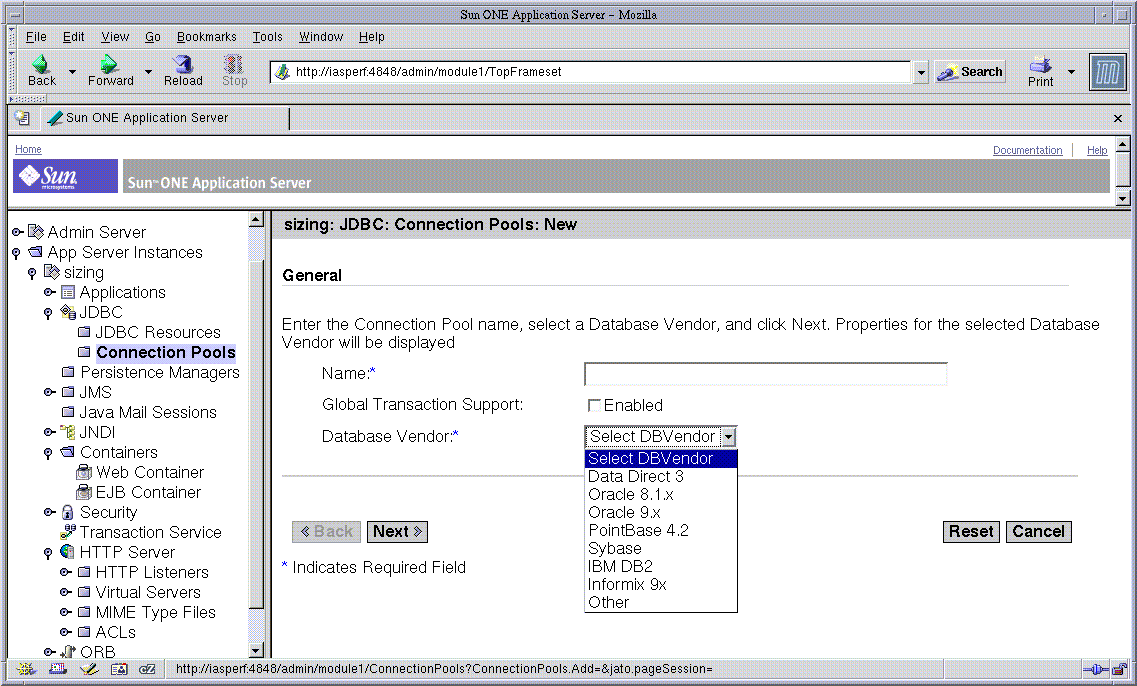1137x686 pixels.
Task: Open the Help link in header
Action: (x=1097, y=150)
